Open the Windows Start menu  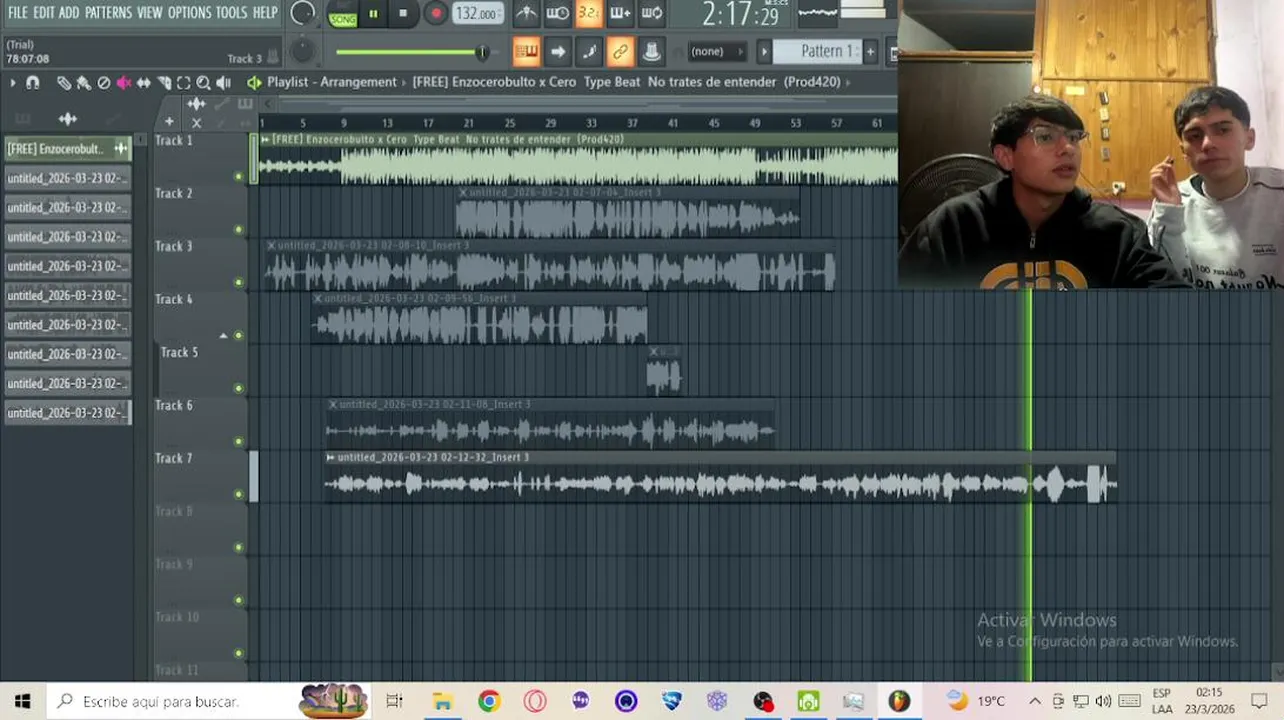[x=22, y=701]
